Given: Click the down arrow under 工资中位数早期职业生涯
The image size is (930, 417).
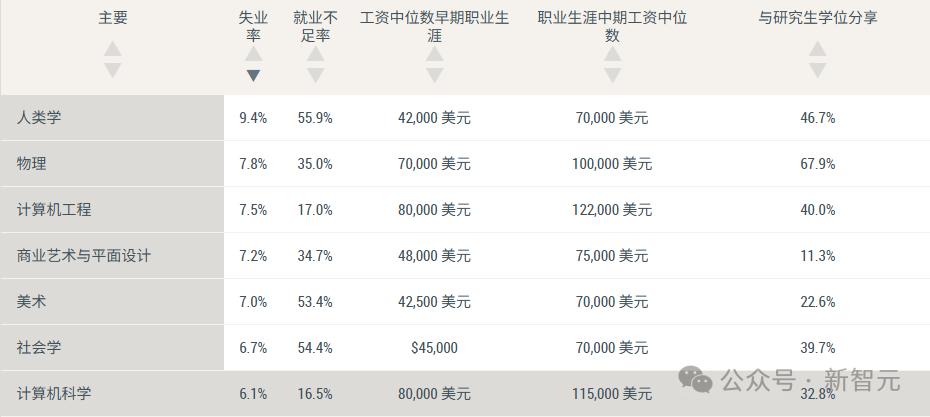Looking at the screenshot, I should [434, 76].
